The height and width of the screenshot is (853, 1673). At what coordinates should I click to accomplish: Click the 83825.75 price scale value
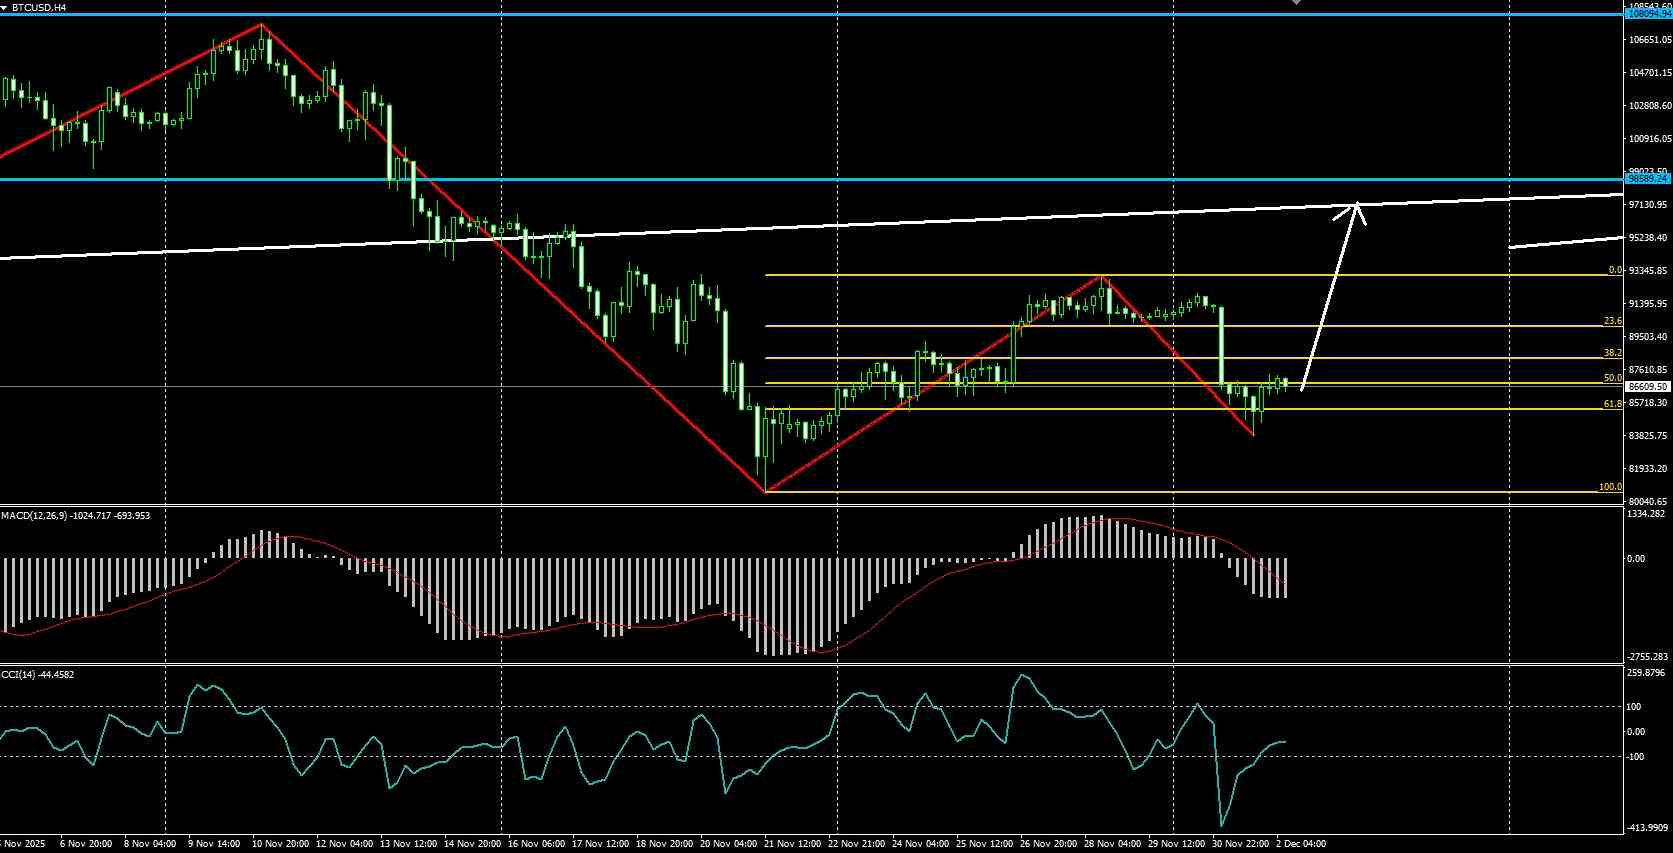tap(1650, 436)
